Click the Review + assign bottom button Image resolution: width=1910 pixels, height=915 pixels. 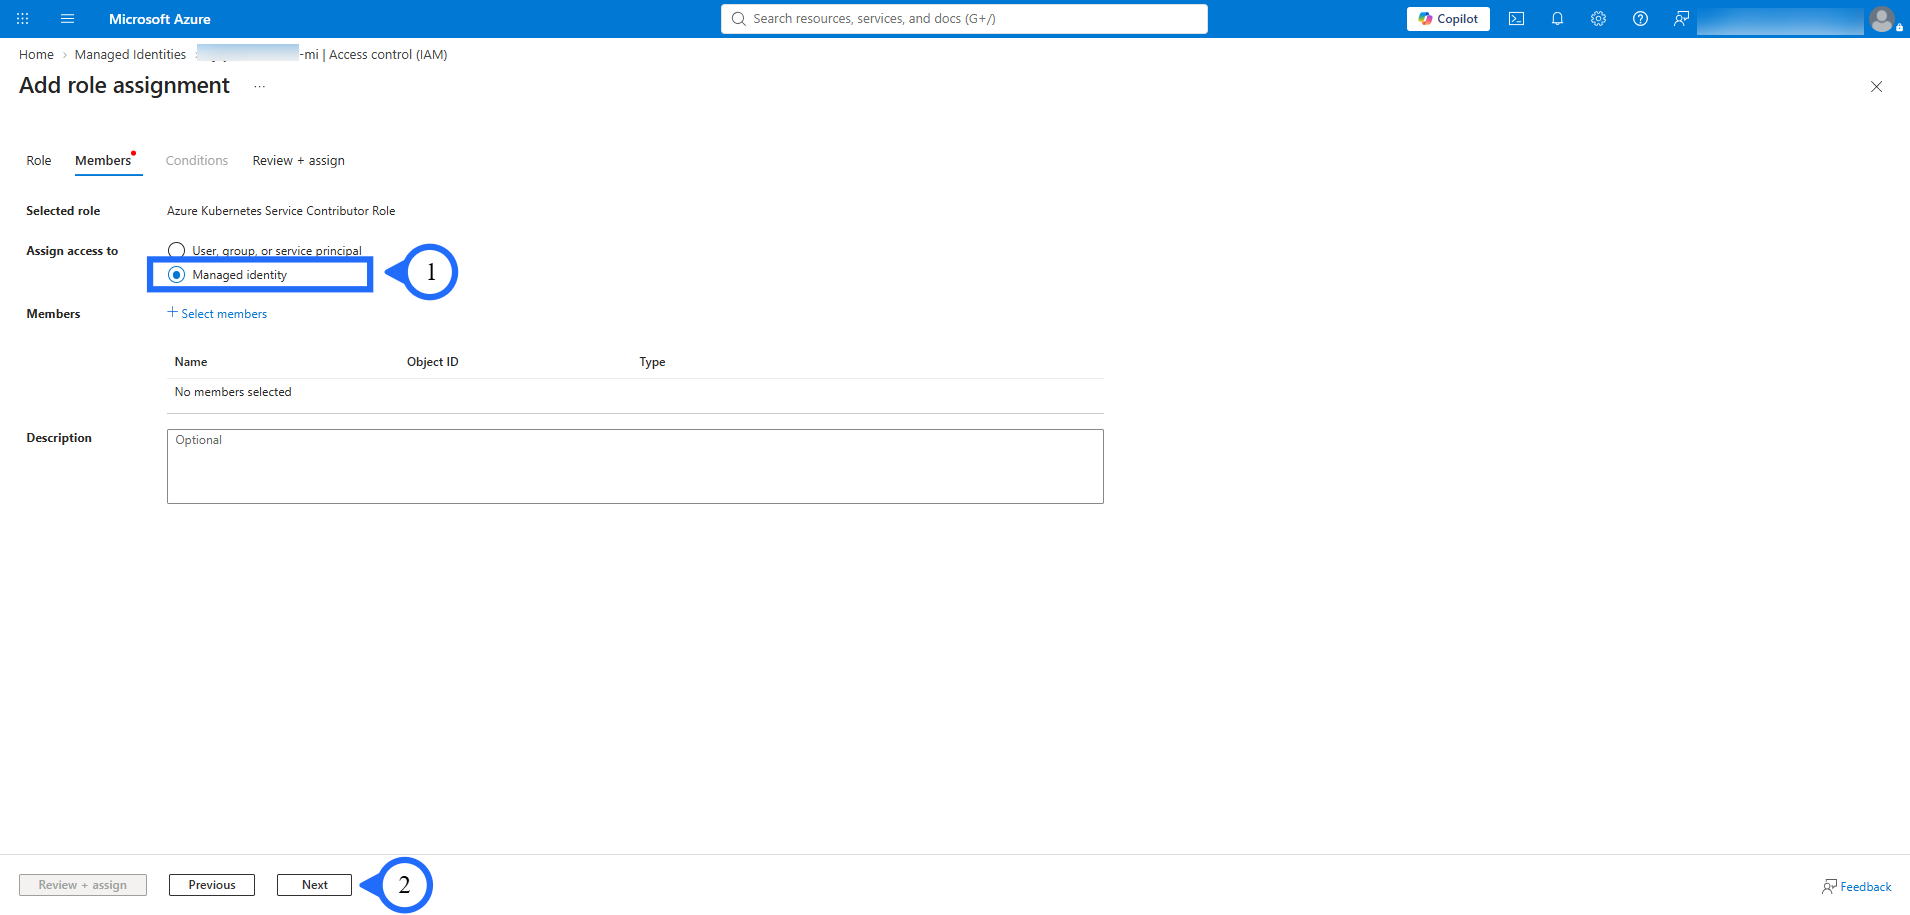[x=83, y=885]
